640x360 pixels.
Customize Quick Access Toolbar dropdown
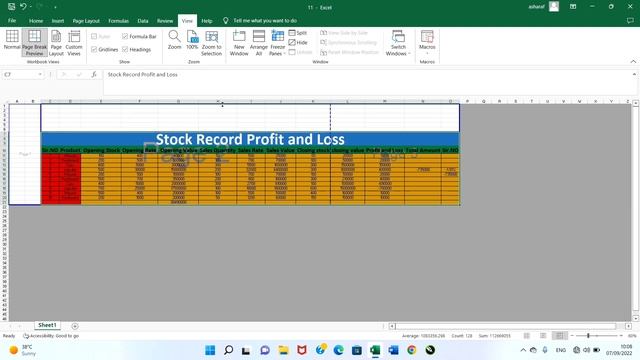[x=55, y=7]
